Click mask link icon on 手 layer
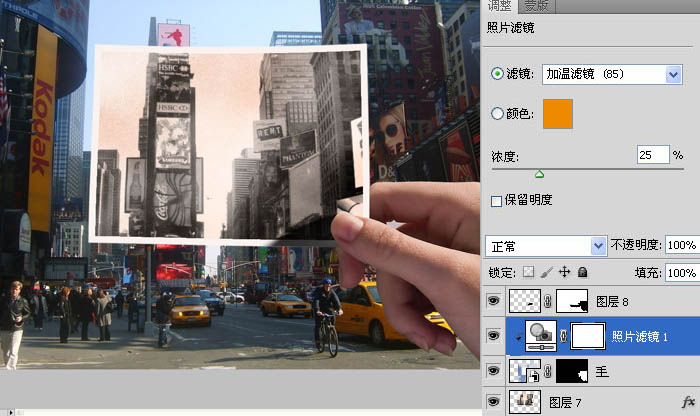Screen dimensions: 700x416 coord(549,371)
